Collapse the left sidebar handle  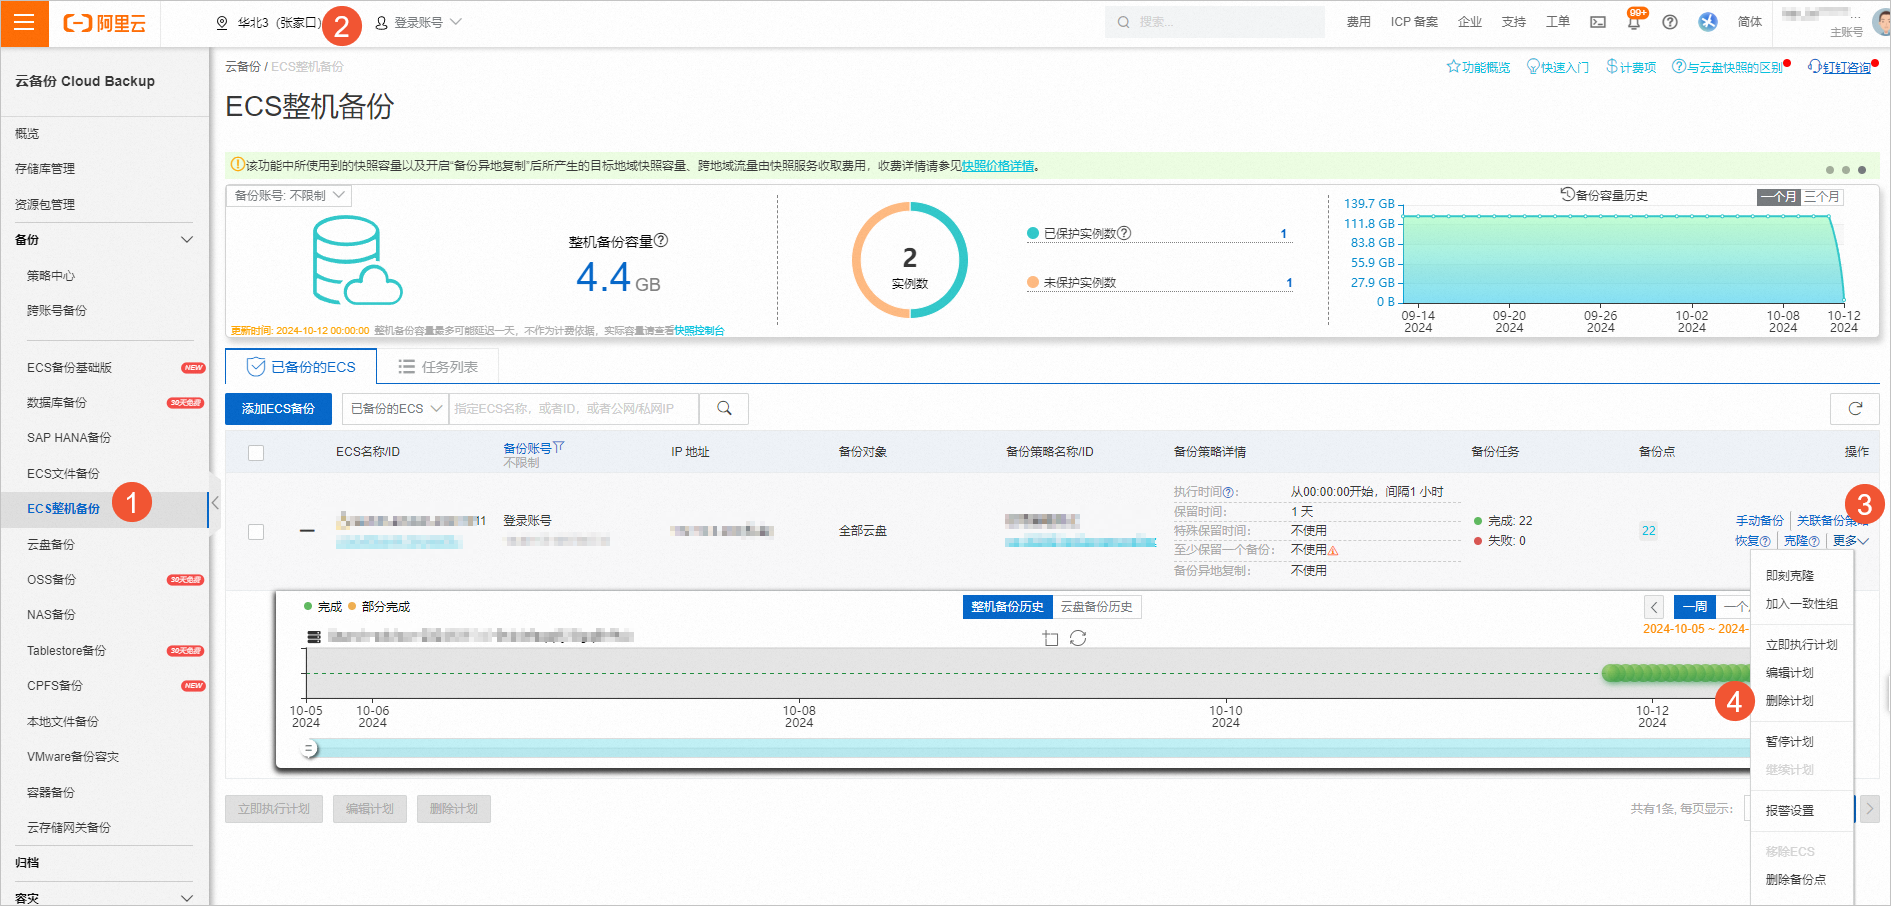(215, 503)
